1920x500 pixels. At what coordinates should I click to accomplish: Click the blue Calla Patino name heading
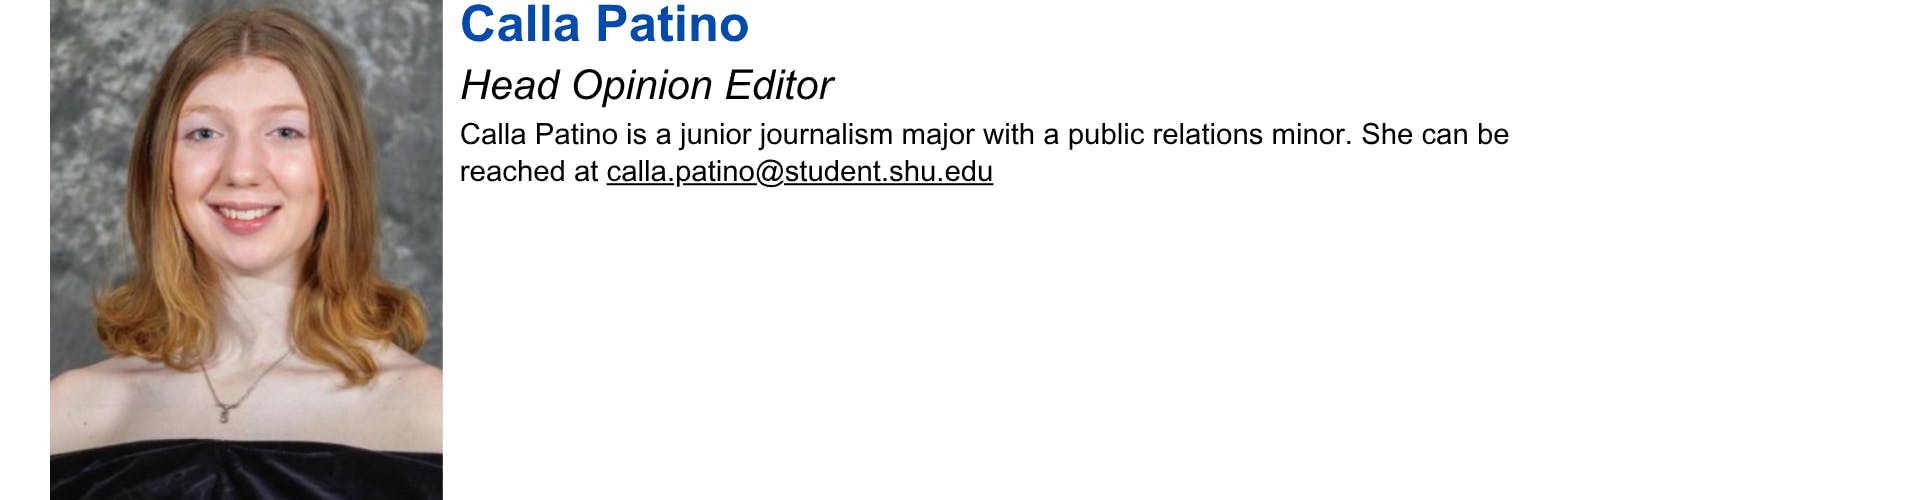point(604,25)
